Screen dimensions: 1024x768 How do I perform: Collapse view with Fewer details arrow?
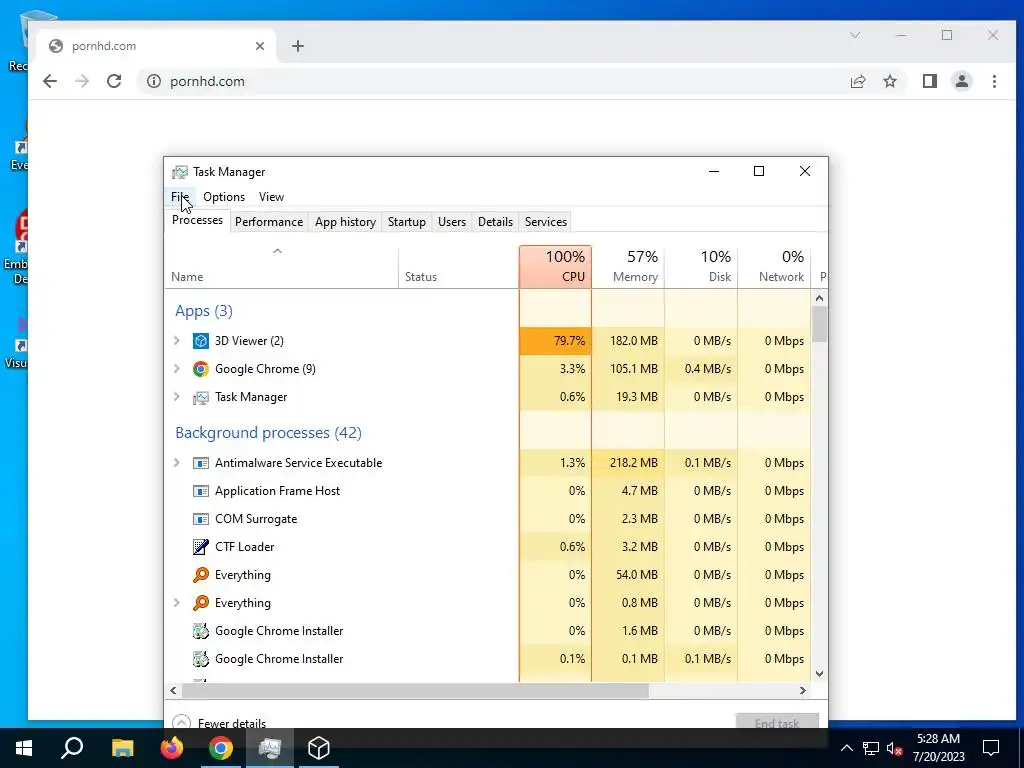point(182,722)
